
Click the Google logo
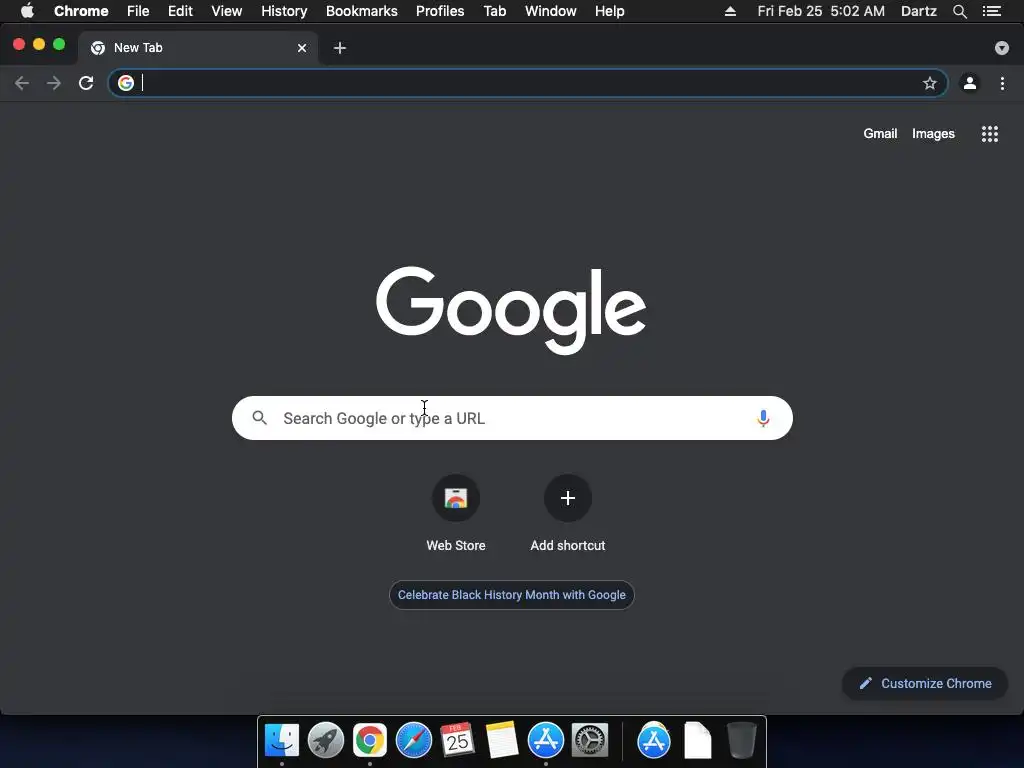click(x=511, y=310)
